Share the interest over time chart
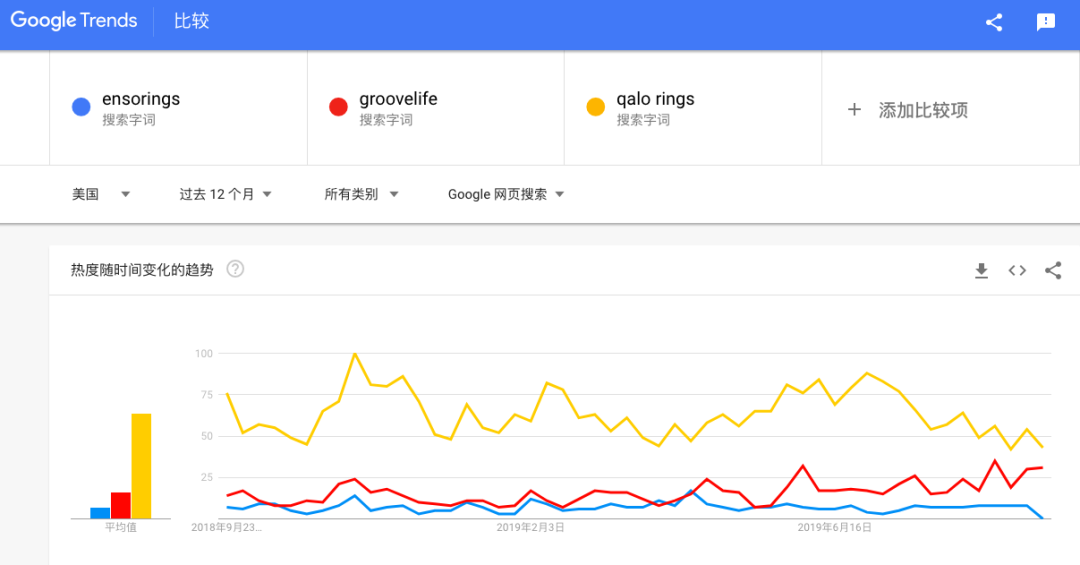 [1053, 270]
